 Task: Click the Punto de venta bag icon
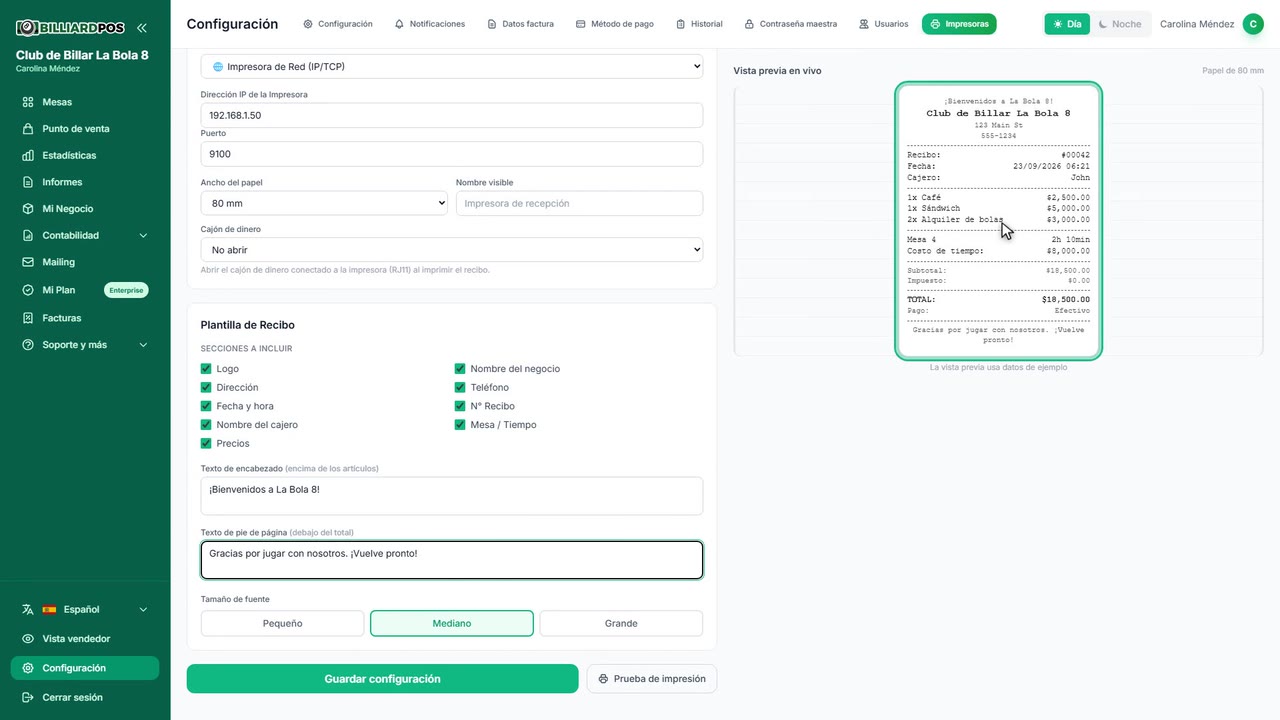[x=28, y=129]
